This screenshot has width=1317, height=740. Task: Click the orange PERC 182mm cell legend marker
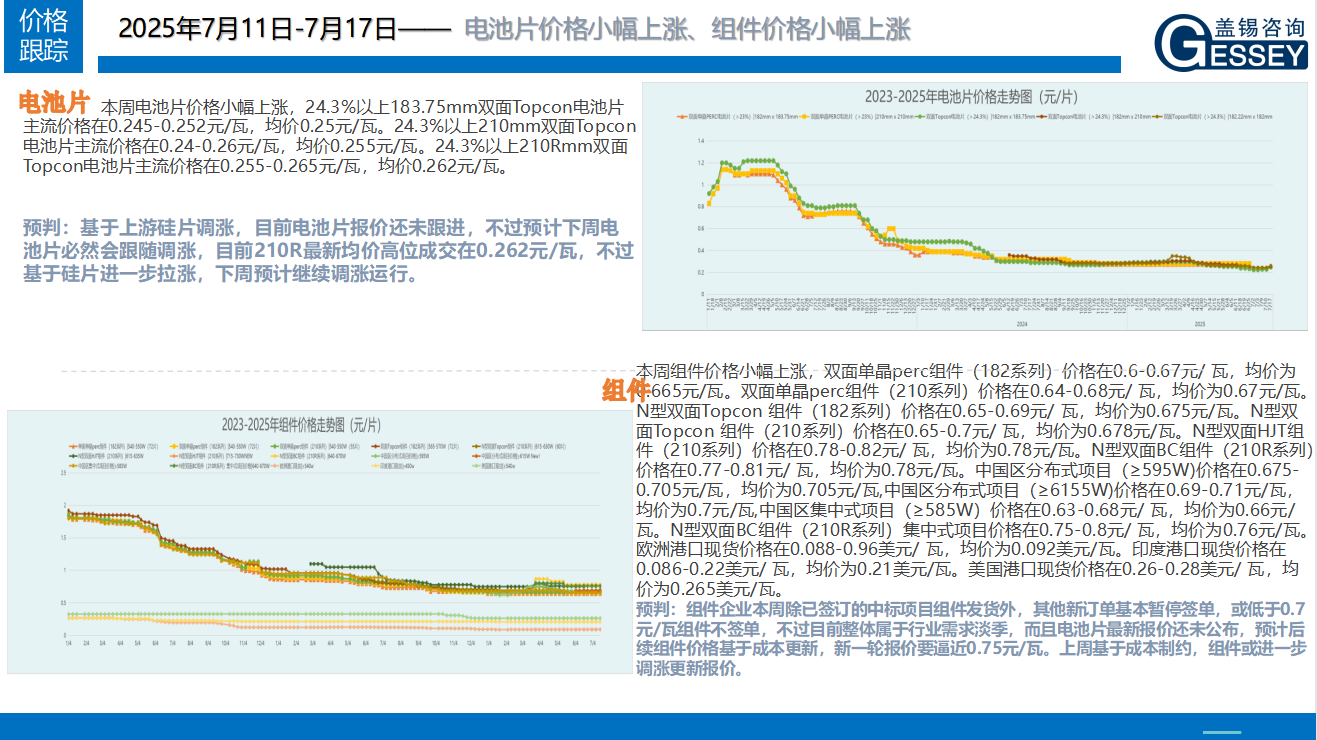tap(682, 117)
